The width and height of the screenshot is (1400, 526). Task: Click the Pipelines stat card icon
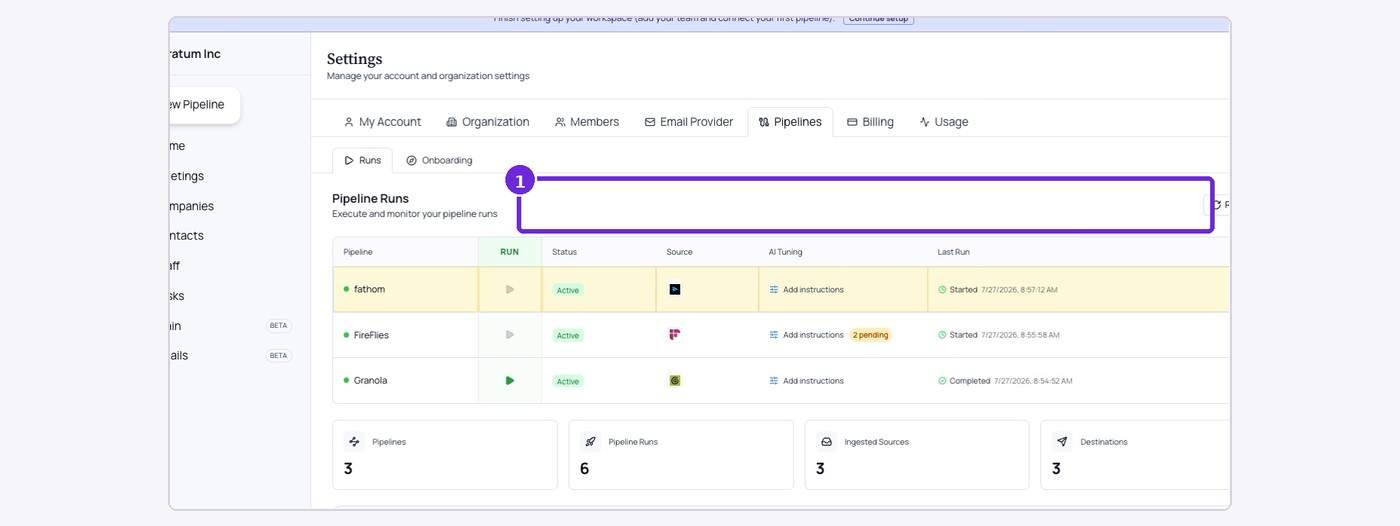pyautogui.click(x=354, y=441)
